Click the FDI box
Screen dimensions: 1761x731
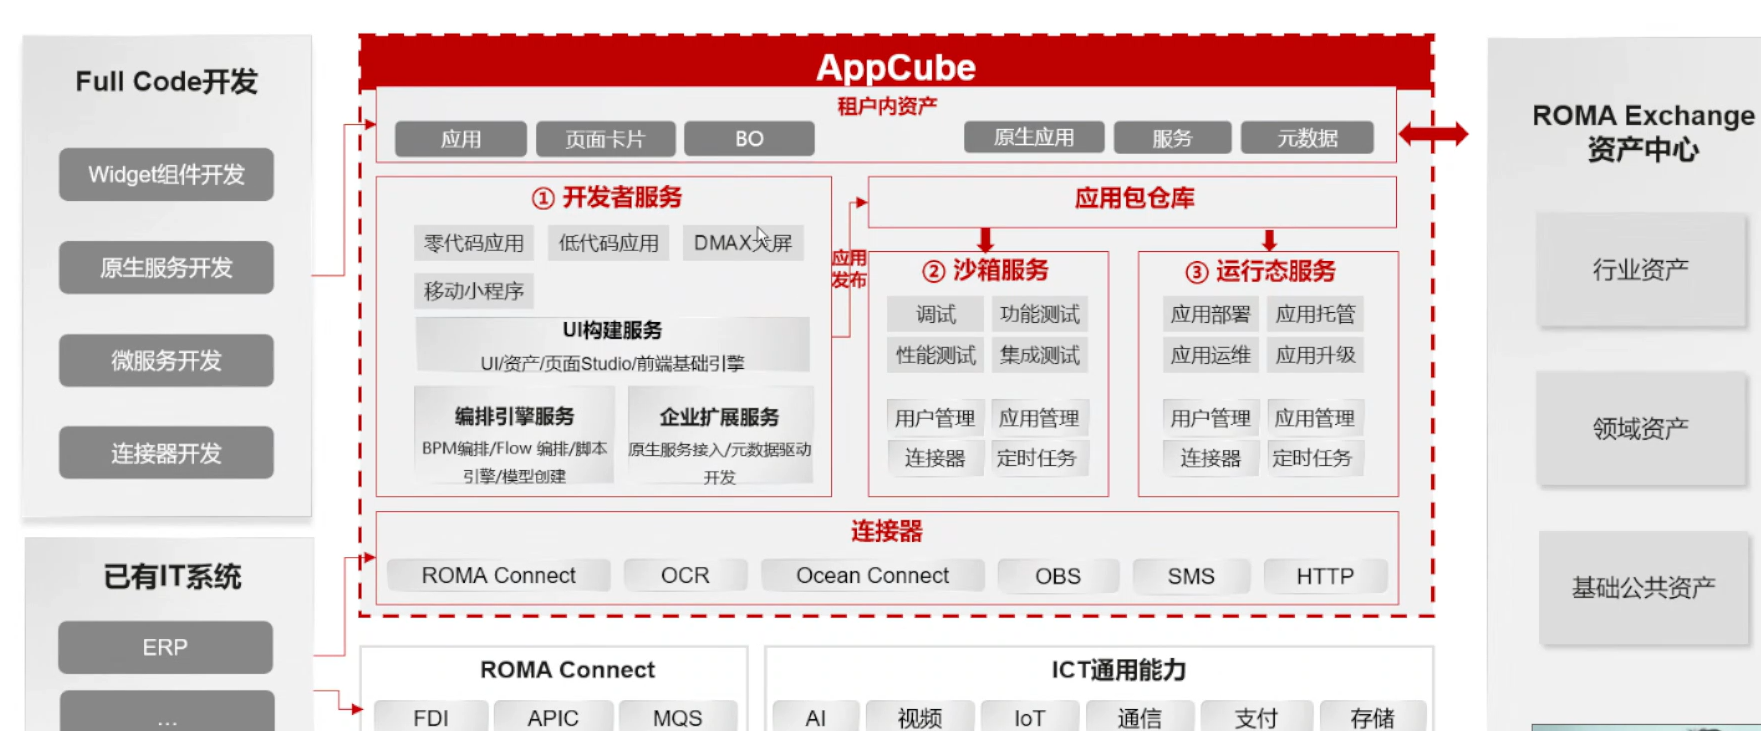[x=431, y=717]
